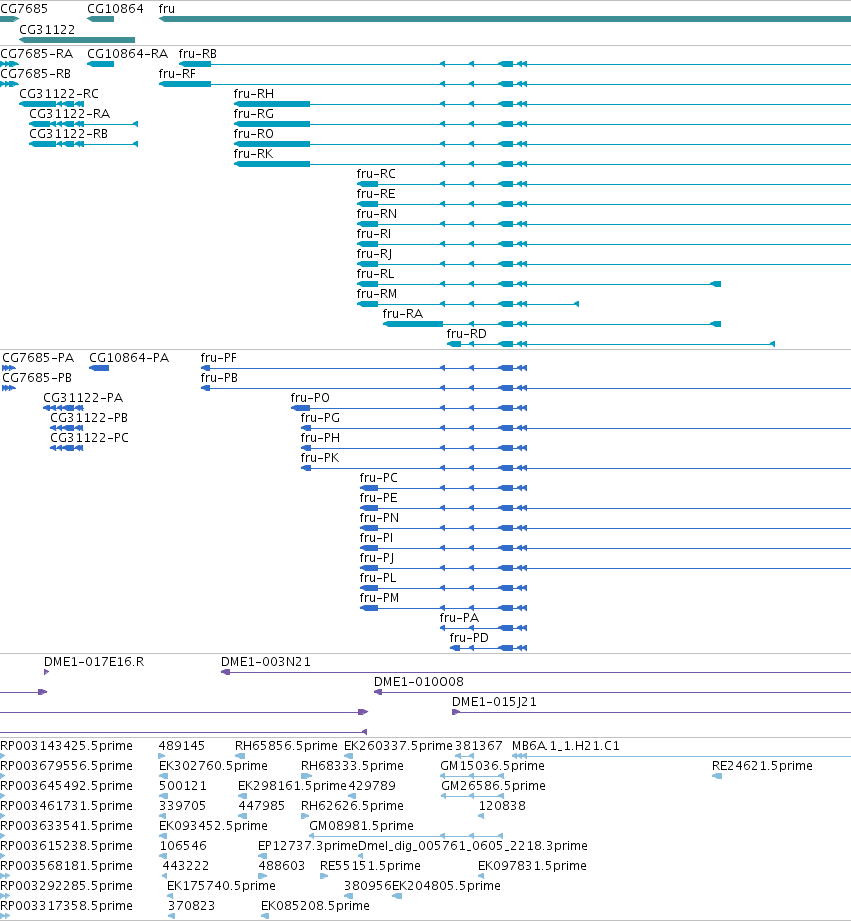Select the fru-PO protein label
The image size is (851, 921).
tap(310, 398)
